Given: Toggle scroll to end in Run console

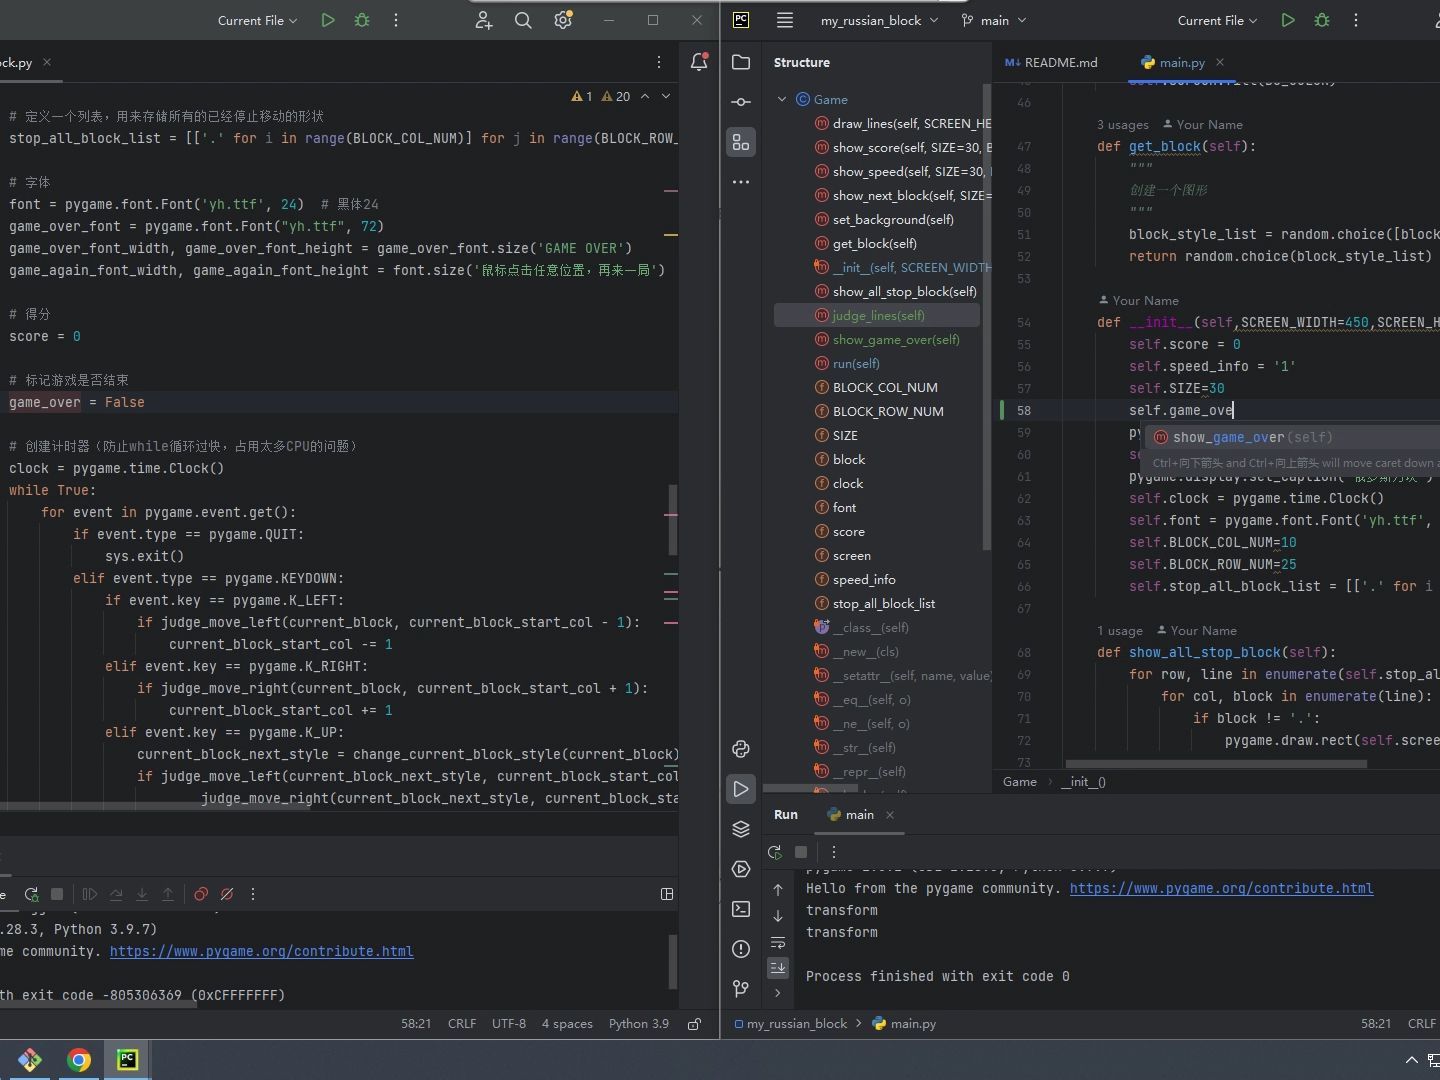Looking at the screenshot, I should [x=778, y=968].
